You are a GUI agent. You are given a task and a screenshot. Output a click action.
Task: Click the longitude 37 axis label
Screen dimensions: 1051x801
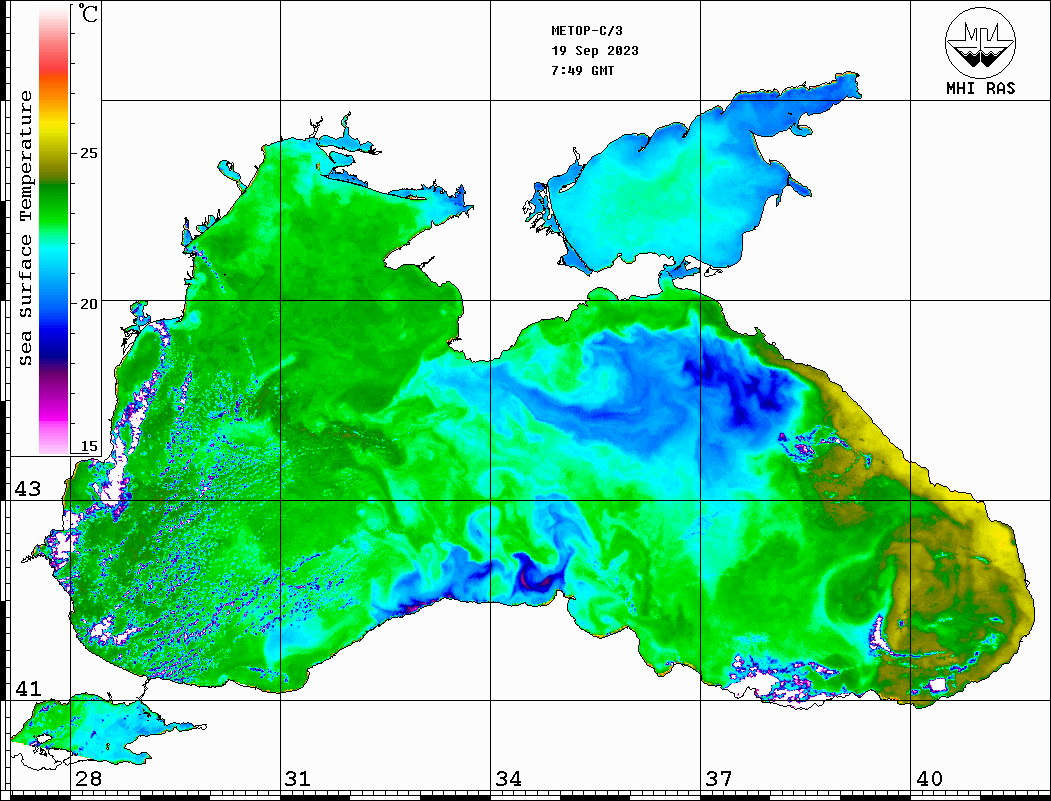[719, 779]
